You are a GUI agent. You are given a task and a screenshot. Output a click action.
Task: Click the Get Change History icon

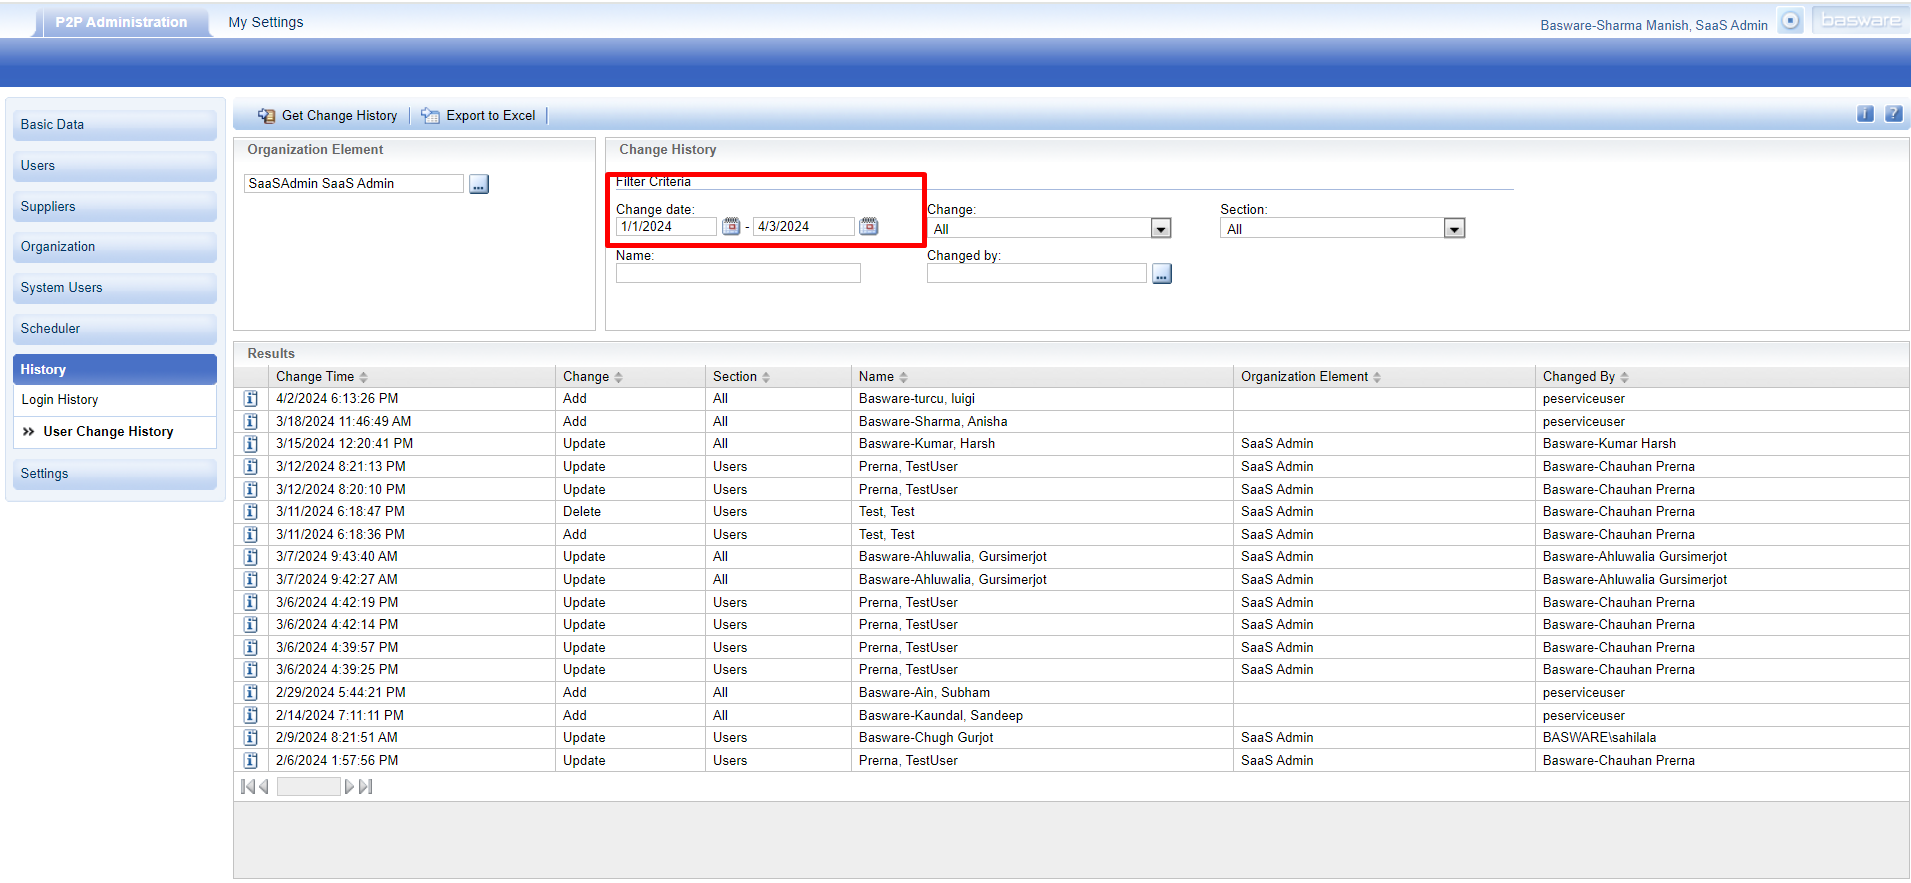tap(266, 116)
